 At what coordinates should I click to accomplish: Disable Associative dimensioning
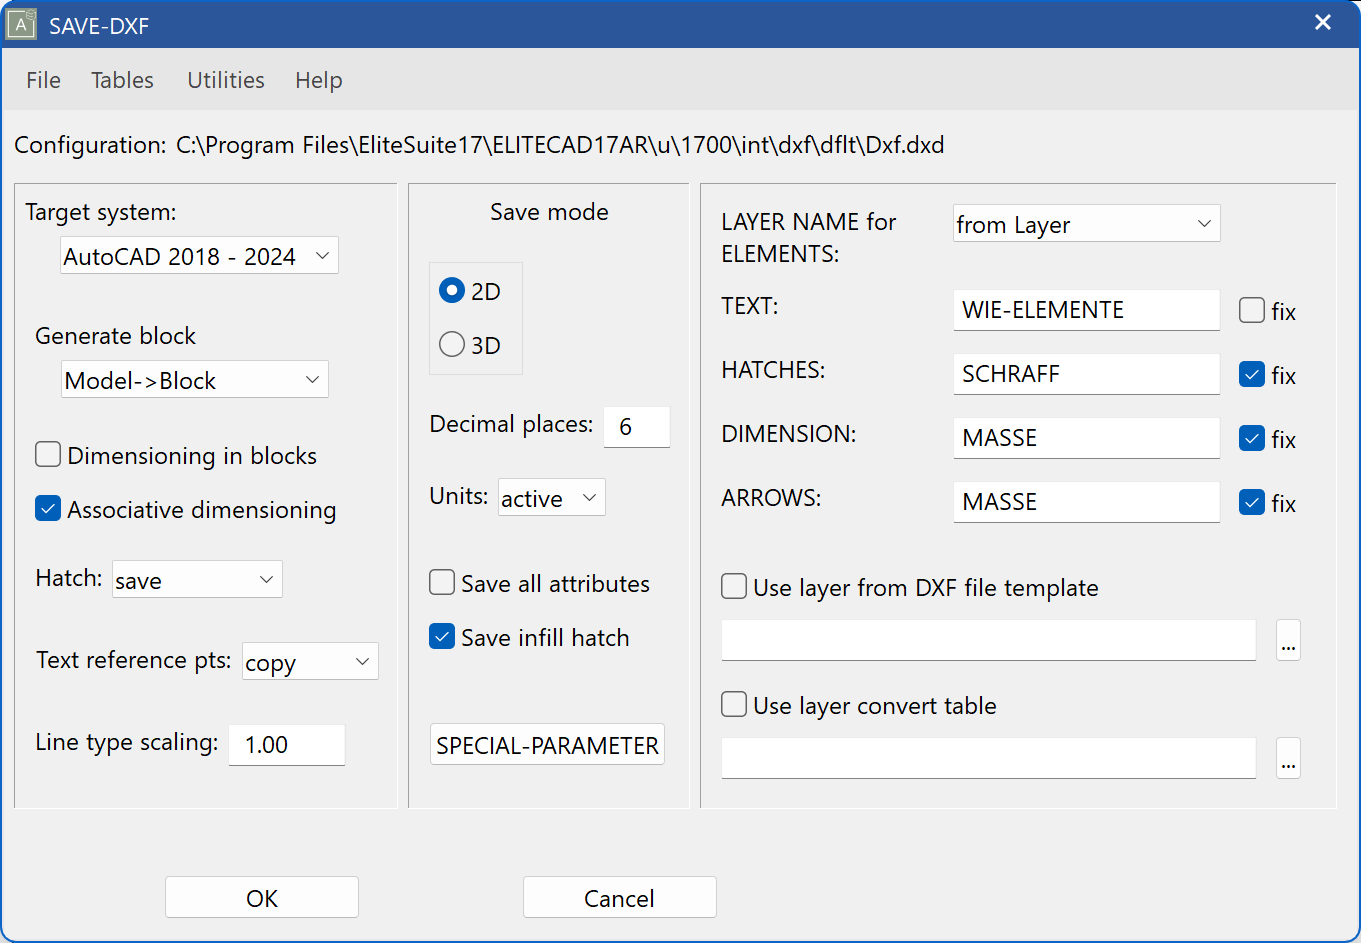coord(47,508)
